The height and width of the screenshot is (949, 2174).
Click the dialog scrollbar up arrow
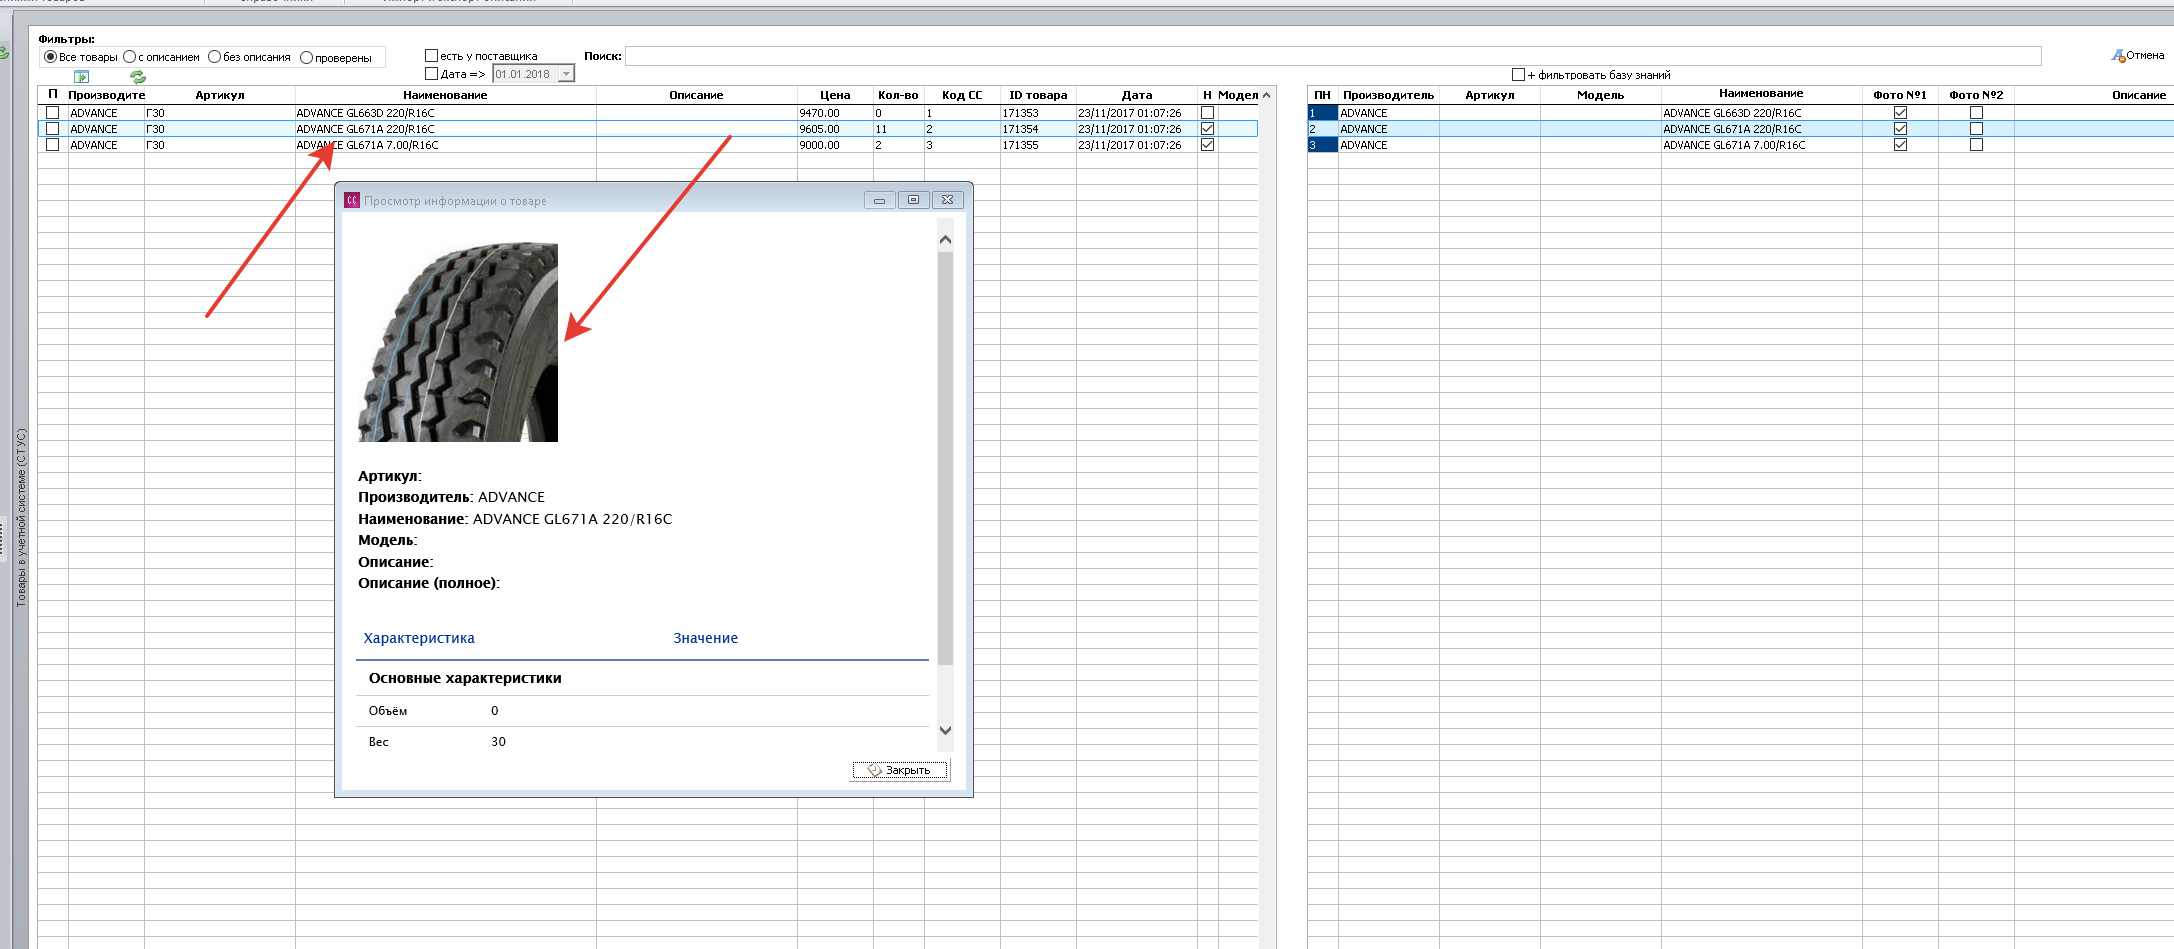pyautogui.click(x=946, y=240)
